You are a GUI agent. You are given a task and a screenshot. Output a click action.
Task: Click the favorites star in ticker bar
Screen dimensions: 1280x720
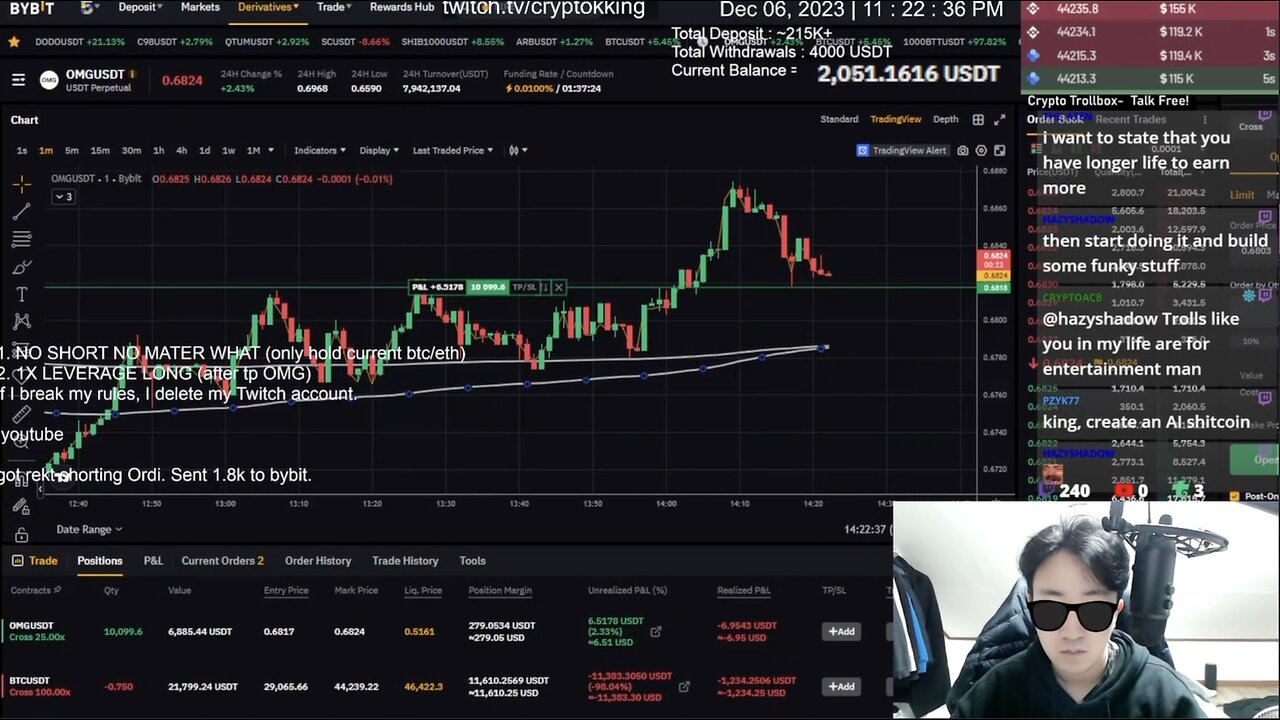tap(14, 42)
